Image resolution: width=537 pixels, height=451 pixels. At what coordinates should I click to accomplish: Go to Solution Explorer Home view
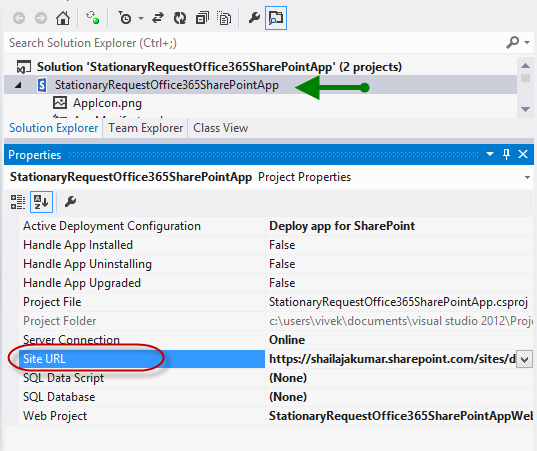click(x=63, y=18)
